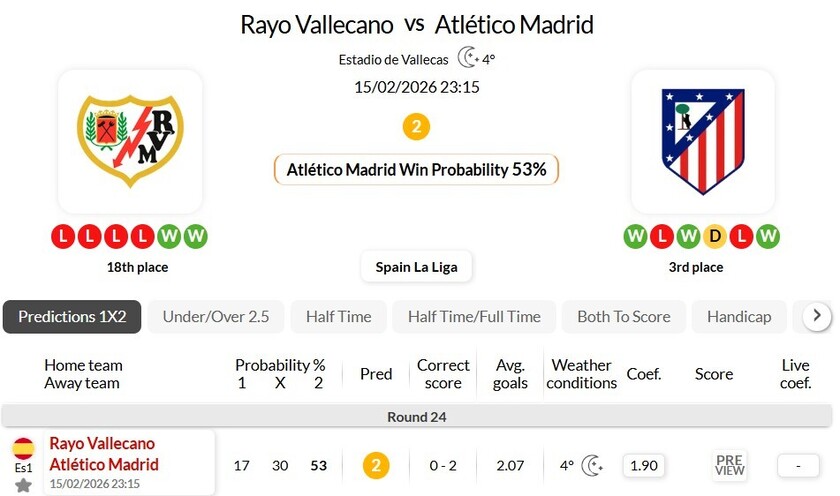Switch to the Under/Over 2.5 tab
840x496 pixels.
coord(216,317)
